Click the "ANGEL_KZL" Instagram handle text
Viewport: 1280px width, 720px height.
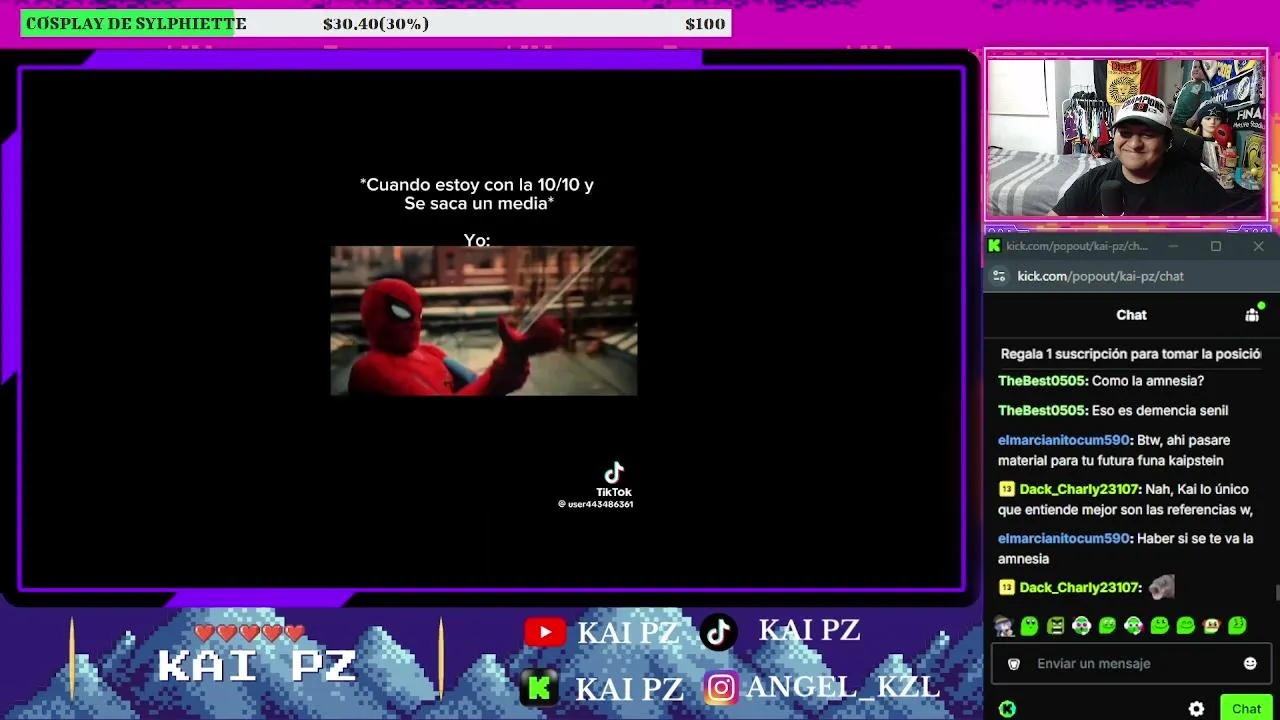click(x=843, y=687)
